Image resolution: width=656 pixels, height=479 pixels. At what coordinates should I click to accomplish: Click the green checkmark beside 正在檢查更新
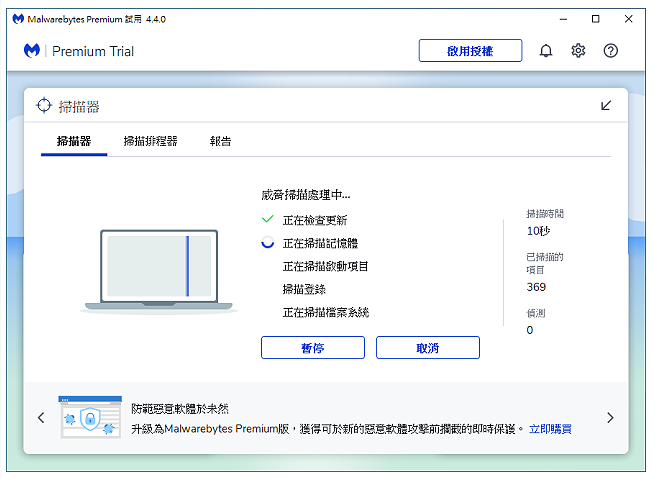pyautogui.click(x=268, y=219)
